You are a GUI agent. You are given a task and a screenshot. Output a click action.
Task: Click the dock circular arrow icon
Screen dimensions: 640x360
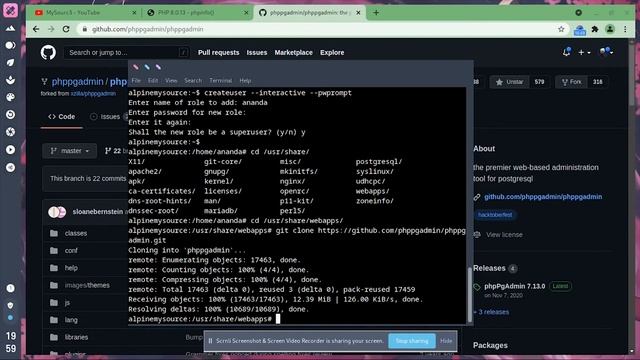pyautogui.click(x=10, y=115)
